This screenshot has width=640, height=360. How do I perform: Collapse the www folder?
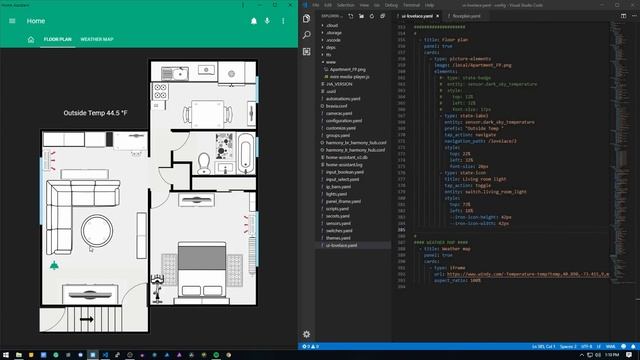point(330,62)
